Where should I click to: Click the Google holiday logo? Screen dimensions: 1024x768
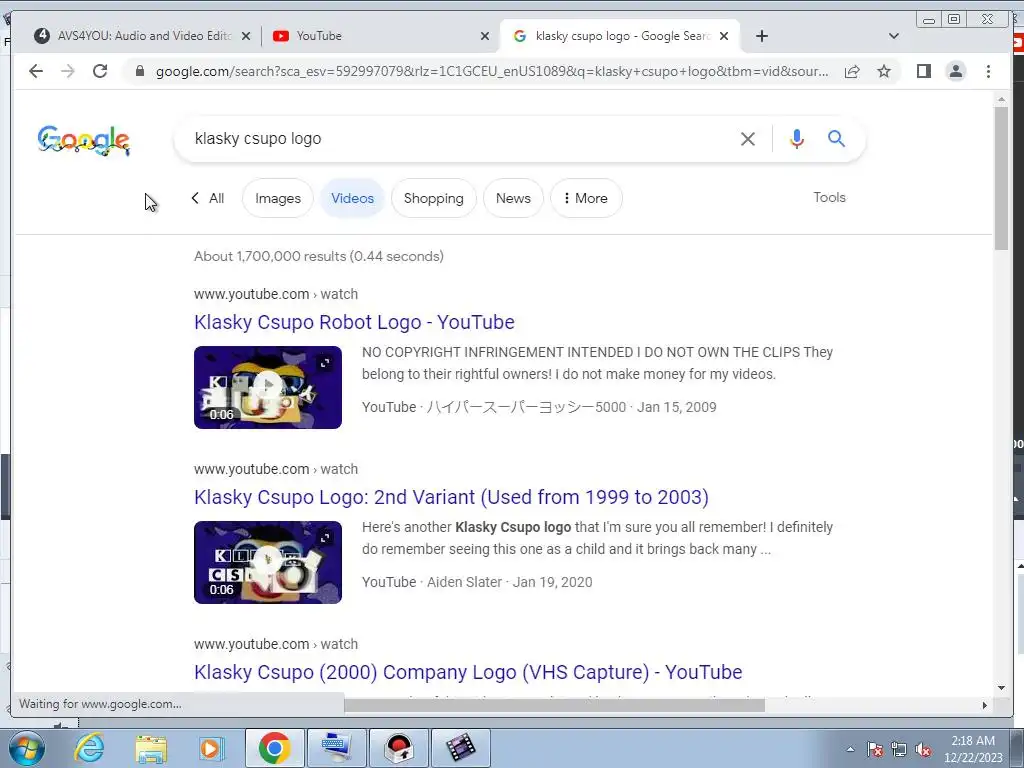[84, 140]
